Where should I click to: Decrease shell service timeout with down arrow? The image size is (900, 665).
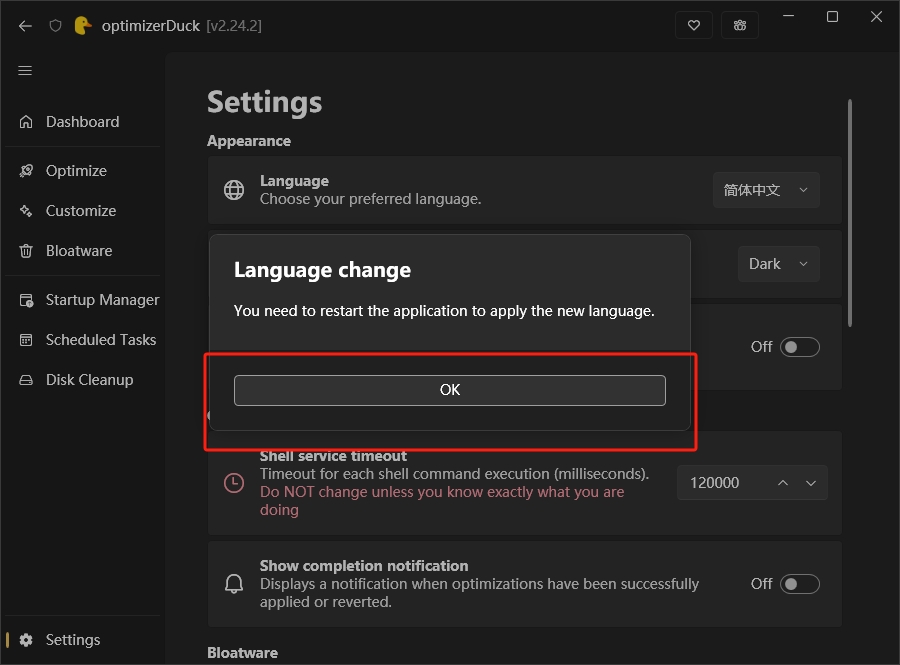coord(810,483)
